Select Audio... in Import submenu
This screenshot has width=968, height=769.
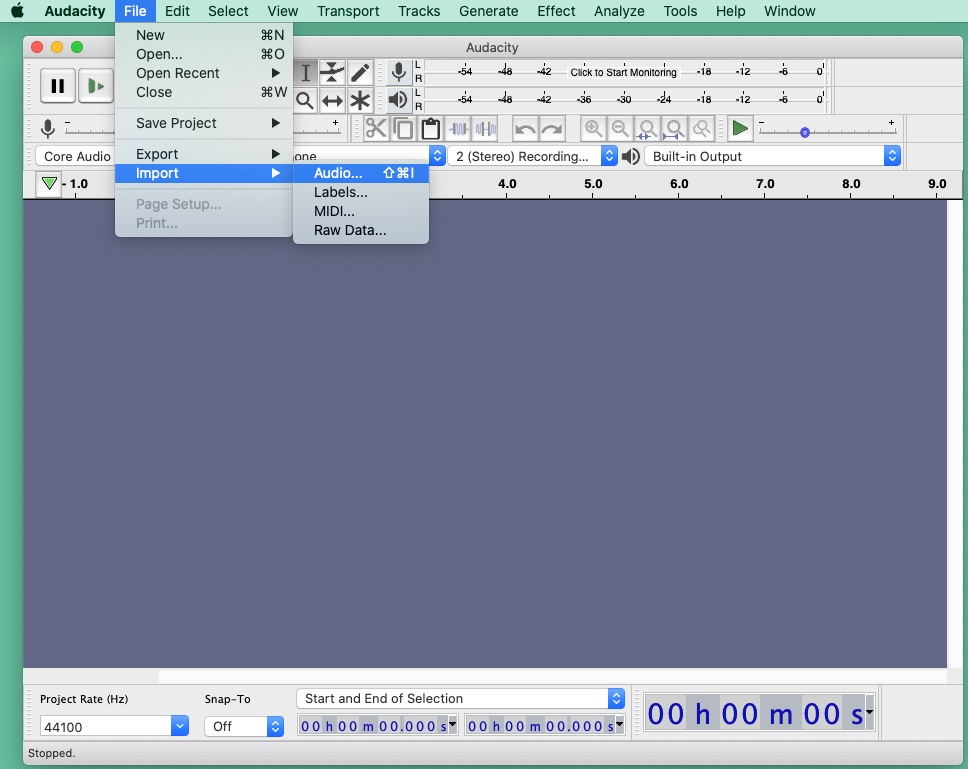pos(361,173)
